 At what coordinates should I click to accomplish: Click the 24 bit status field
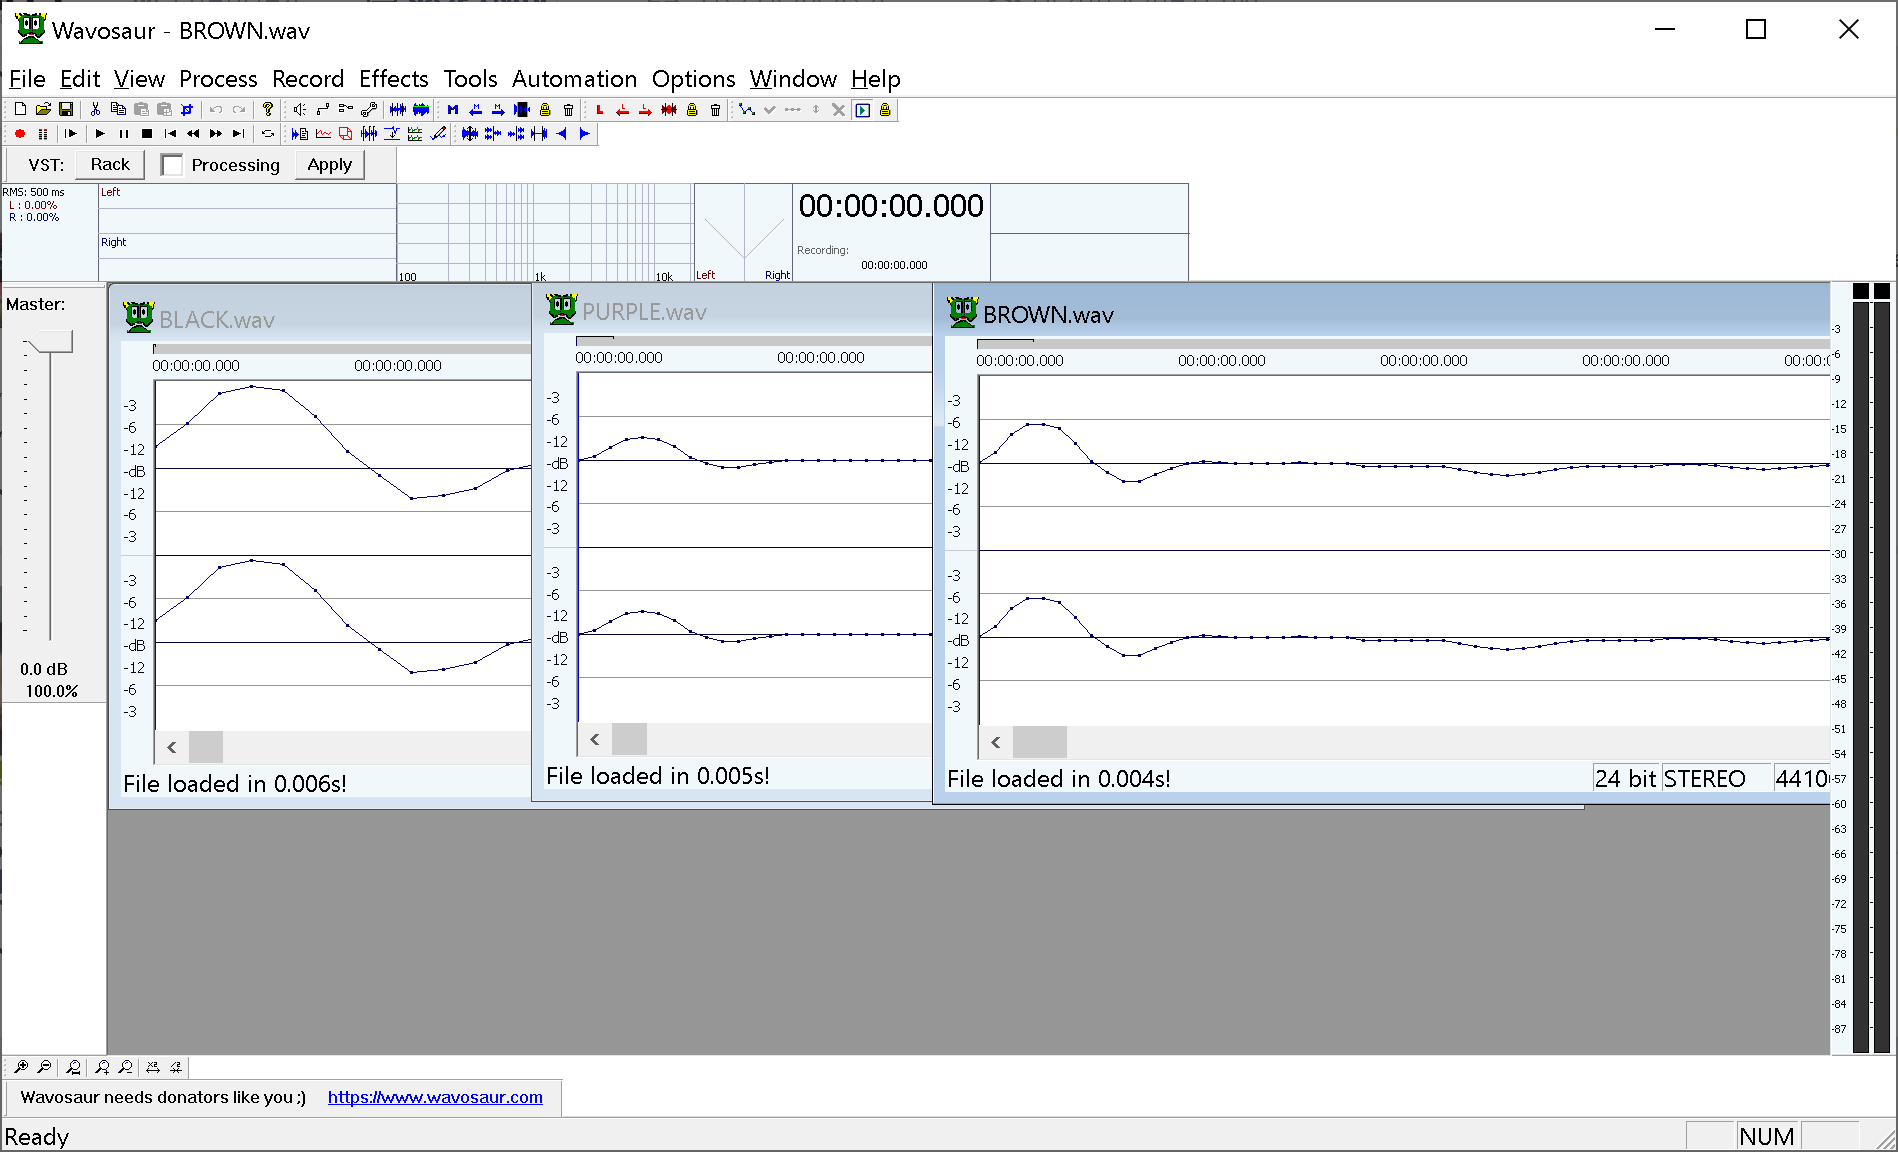tap(1626, 779)
